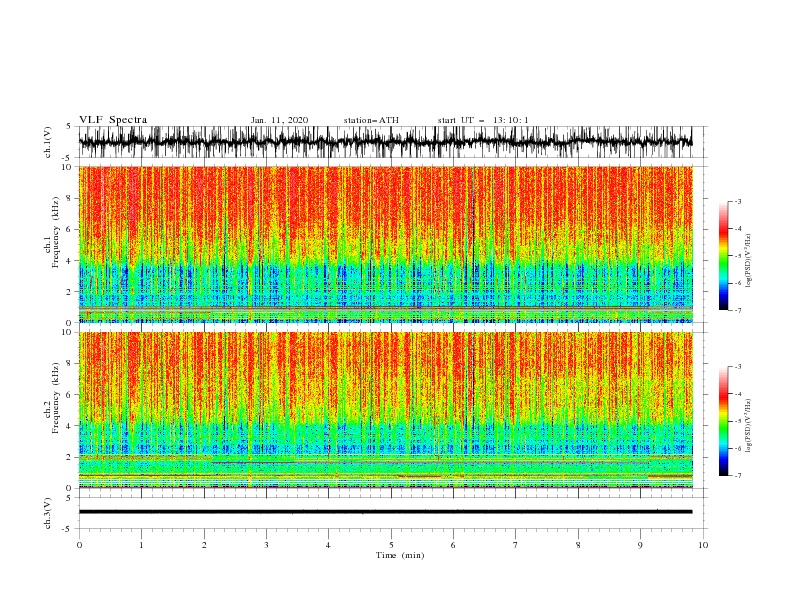Click time axis tick label "3"
The height and width of the screenshot is (612, 792).
click(266, 545)
